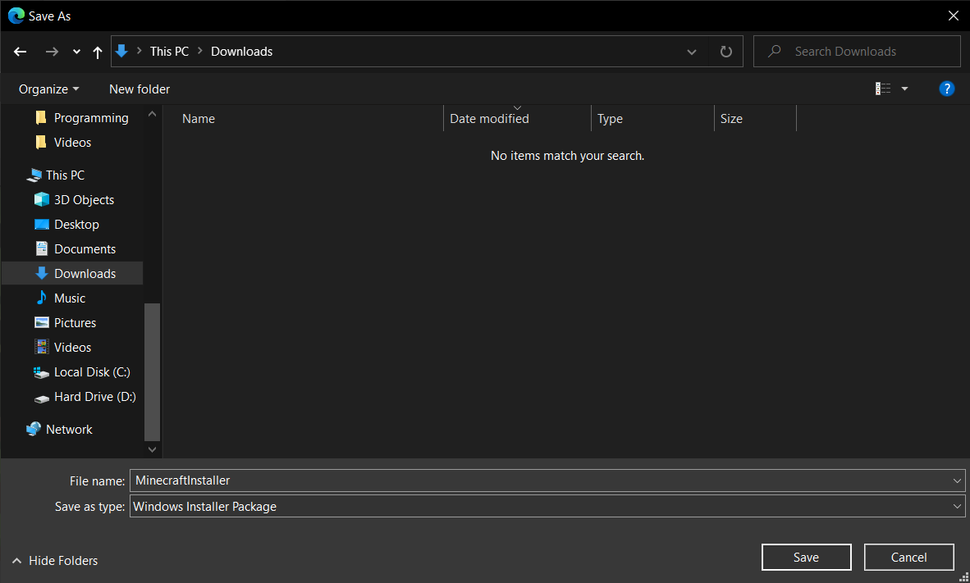Image resolution: width=970 pixels, height=583 pixels.
Task: Open Local Disk (C:) from the sidebar
Action: [89, 371]
